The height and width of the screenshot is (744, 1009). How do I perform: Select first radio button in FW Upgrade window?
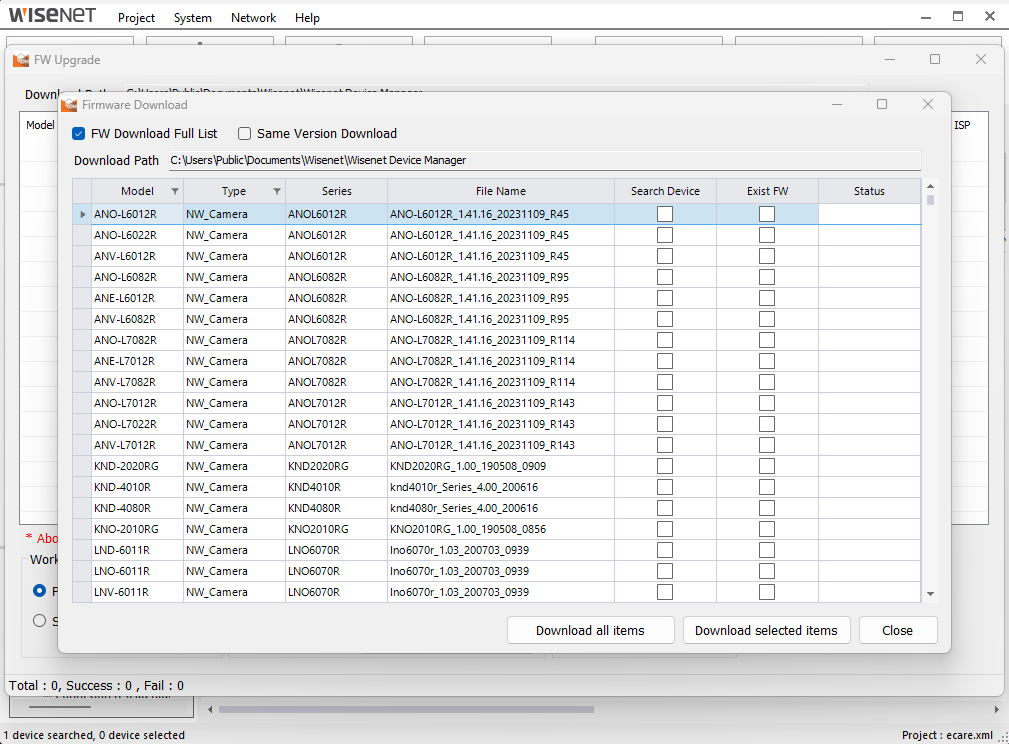click(39, 590)
